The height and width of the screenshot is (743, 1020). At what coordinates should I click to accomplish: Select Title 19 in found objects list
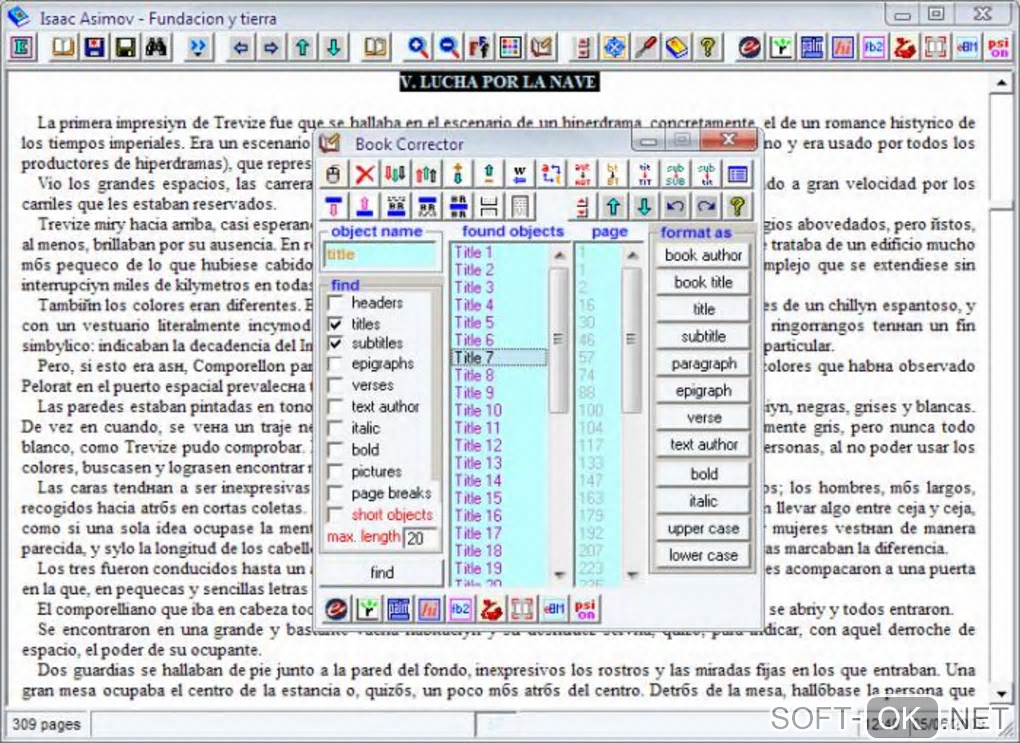pyautogui.click(x=500, y=568)
